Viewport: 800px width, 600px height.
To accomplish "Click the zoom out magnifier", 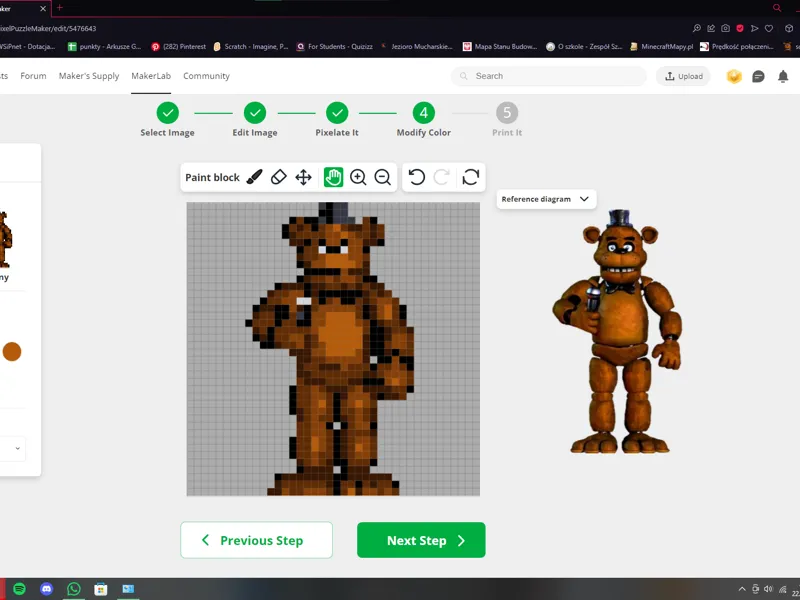I will (x=383, y=177).
